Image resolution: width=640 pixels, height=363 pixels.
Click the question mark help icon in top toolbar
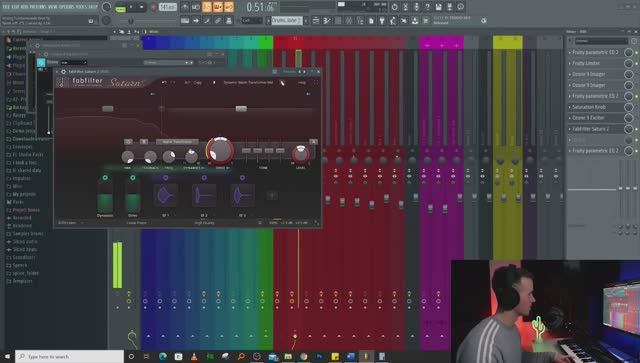427,7
